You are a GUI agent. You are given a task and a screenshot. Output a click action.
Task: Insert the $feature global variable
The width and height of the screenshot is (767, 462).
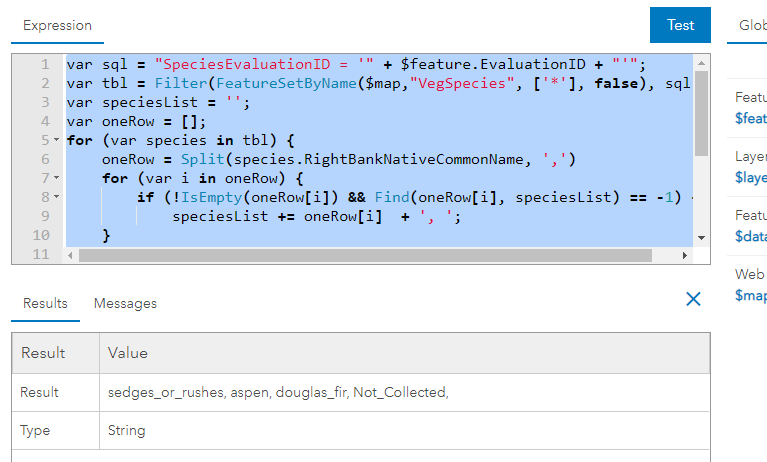point(750,118)
